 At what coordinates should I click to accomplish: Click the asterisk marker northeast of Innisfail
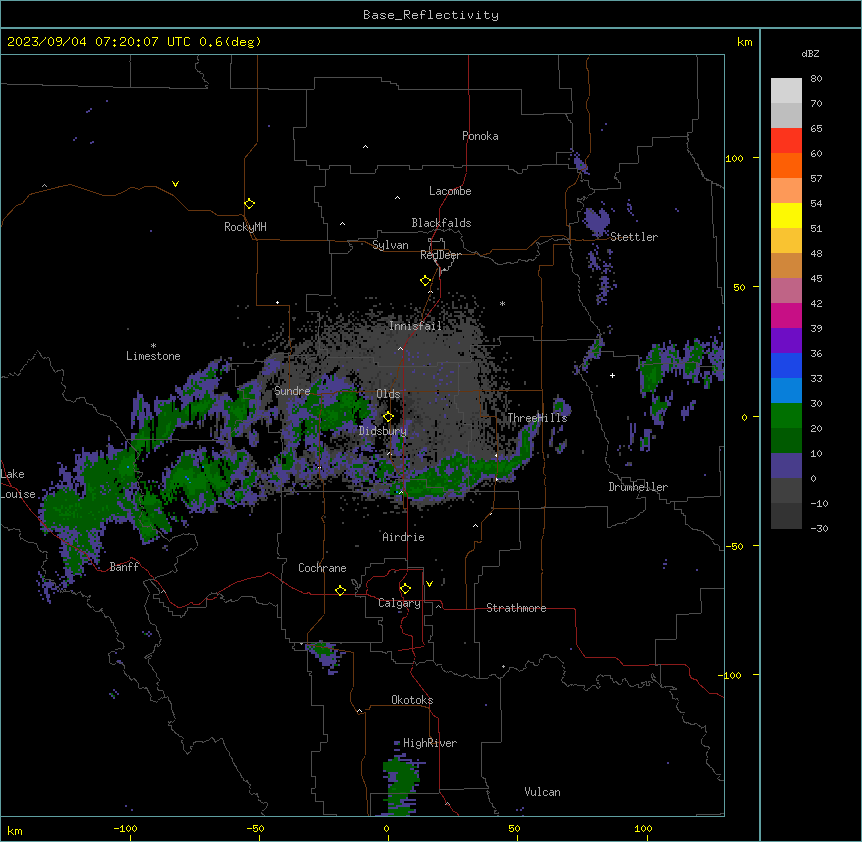coord(502,303)
